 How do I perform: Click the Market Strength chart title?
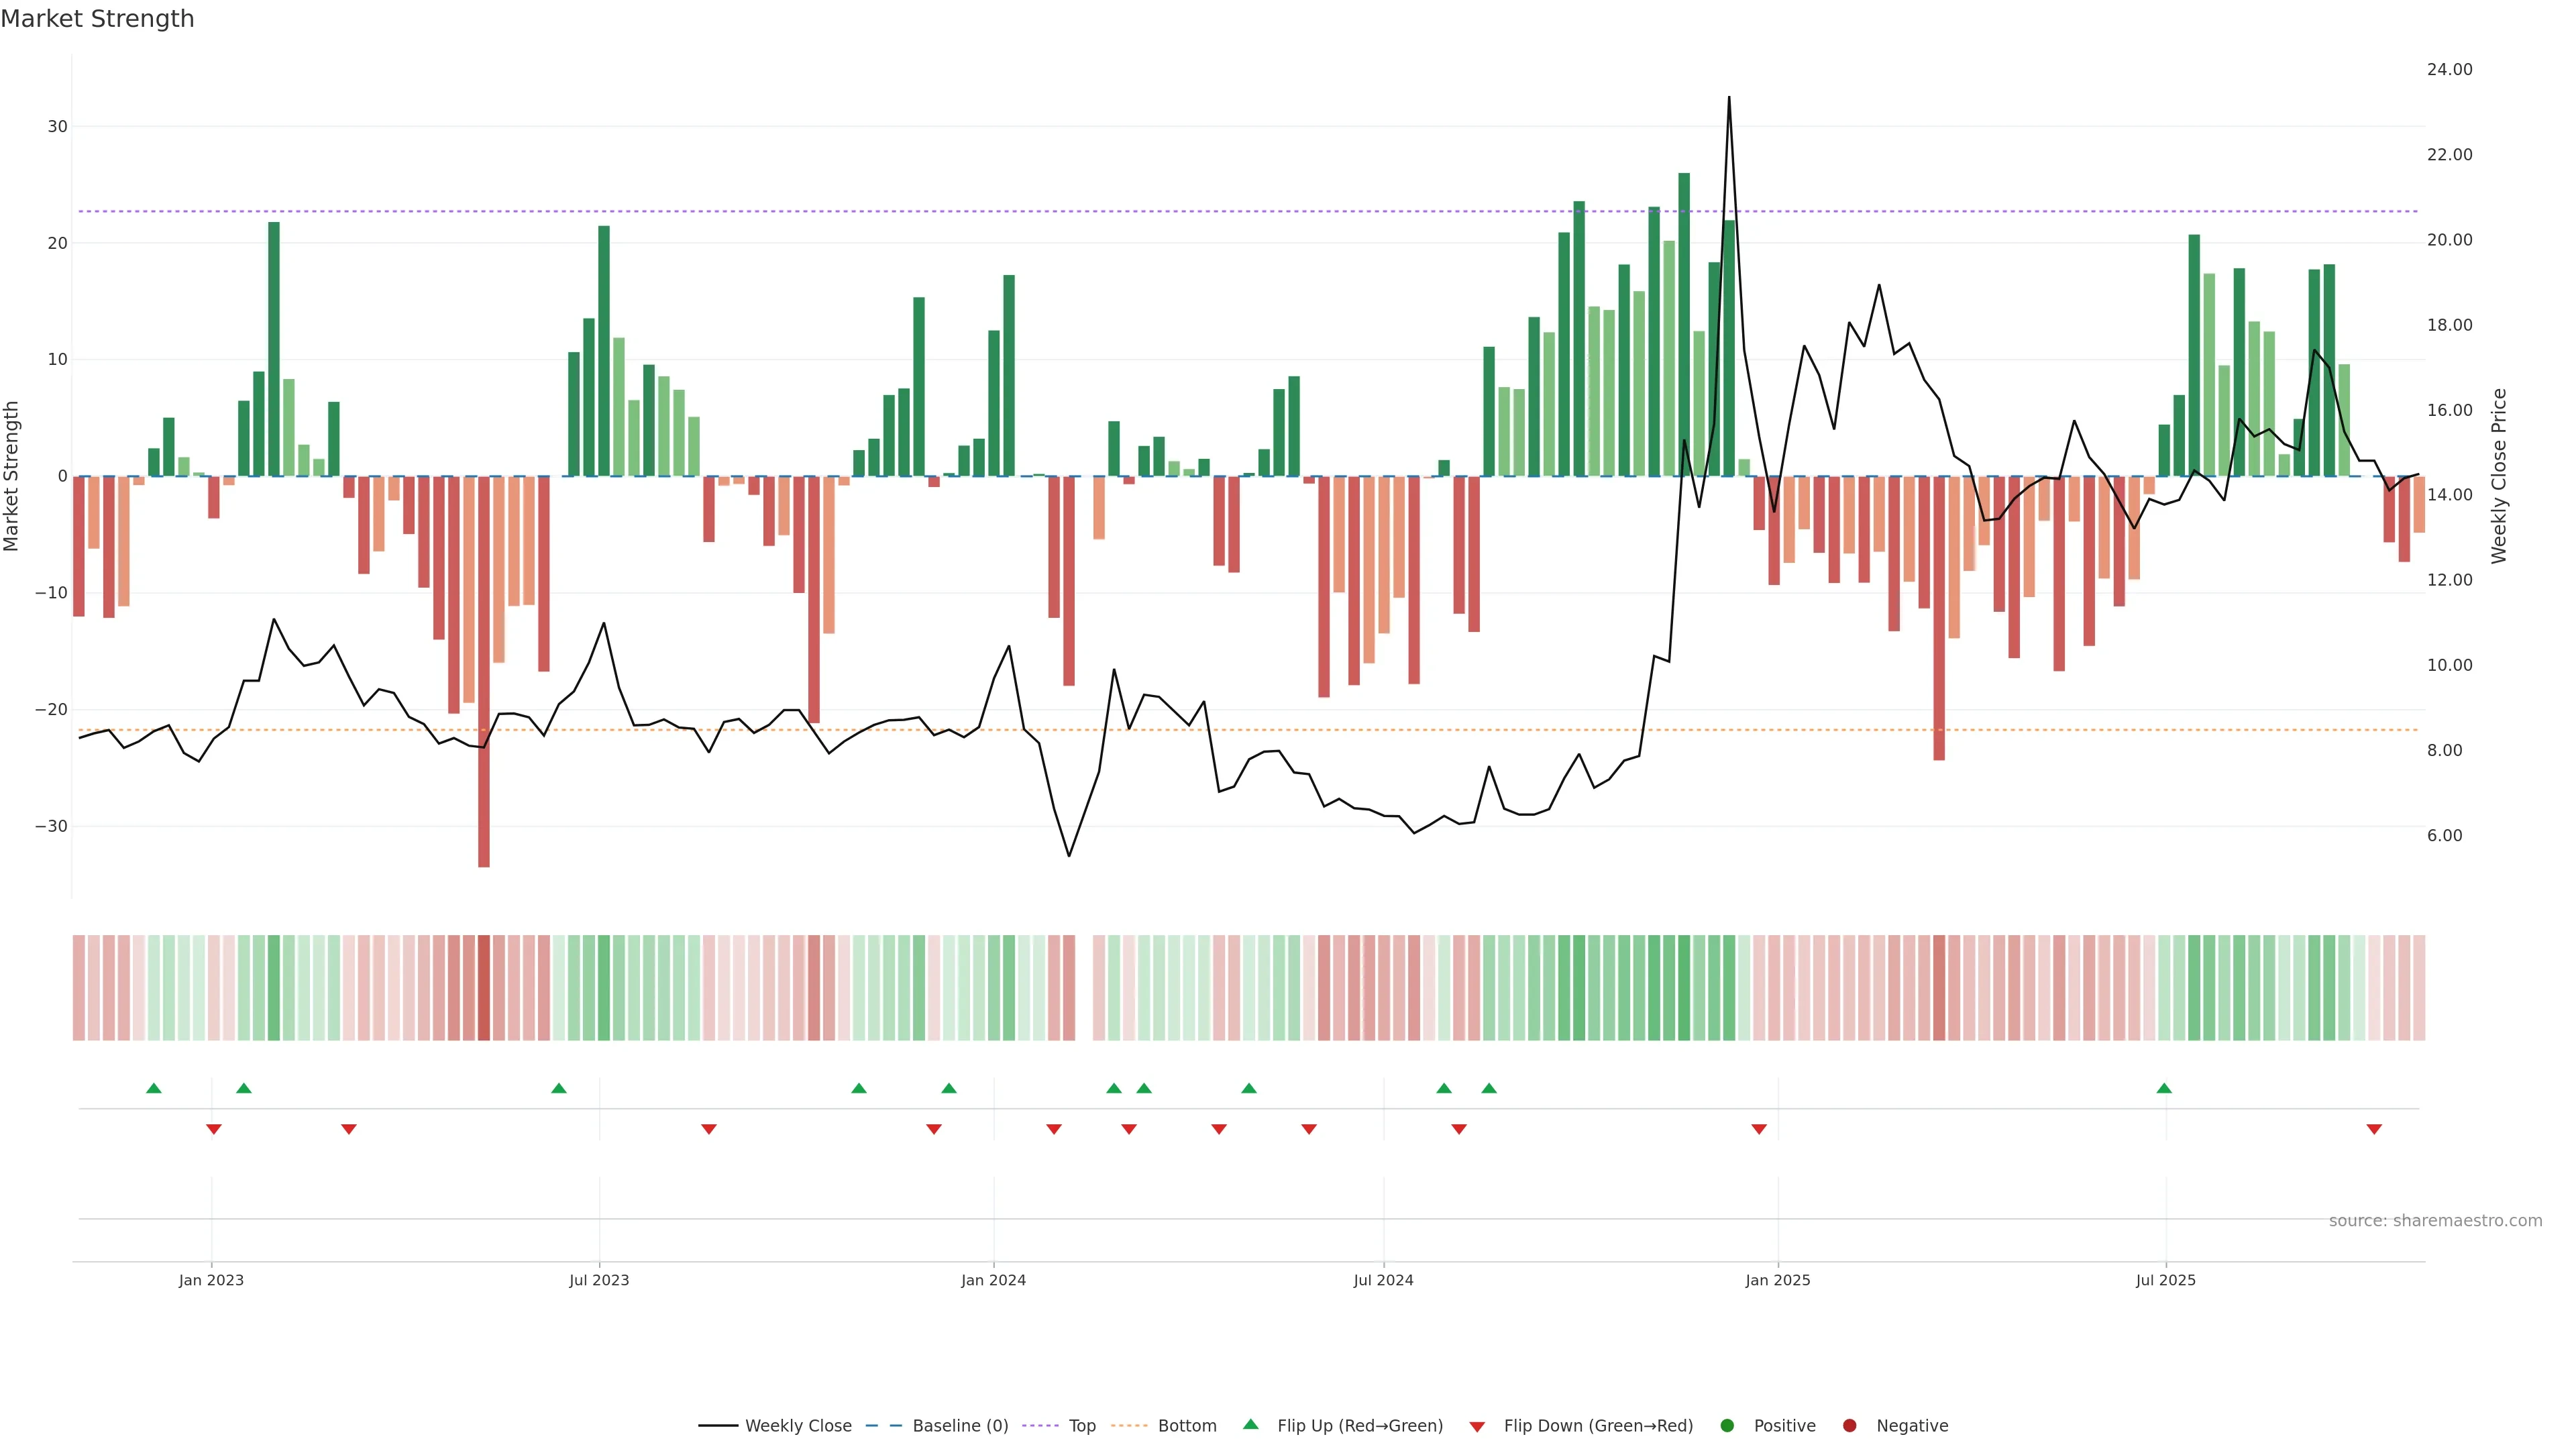(97, 19)
